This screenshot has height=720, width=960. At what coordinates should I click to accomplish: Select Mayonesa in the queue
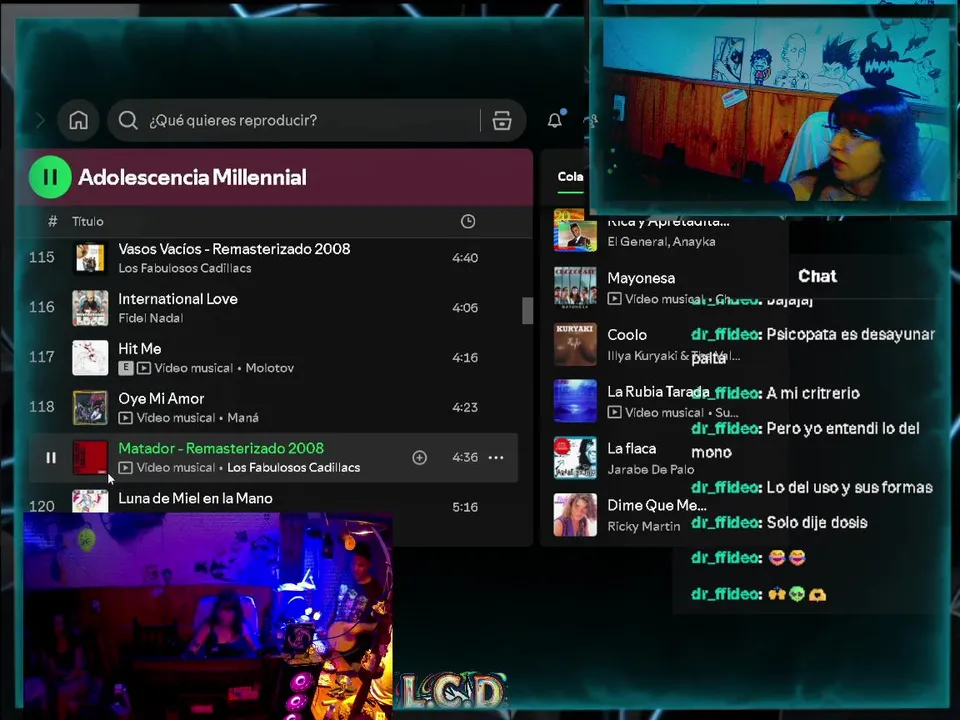(641, 279)
